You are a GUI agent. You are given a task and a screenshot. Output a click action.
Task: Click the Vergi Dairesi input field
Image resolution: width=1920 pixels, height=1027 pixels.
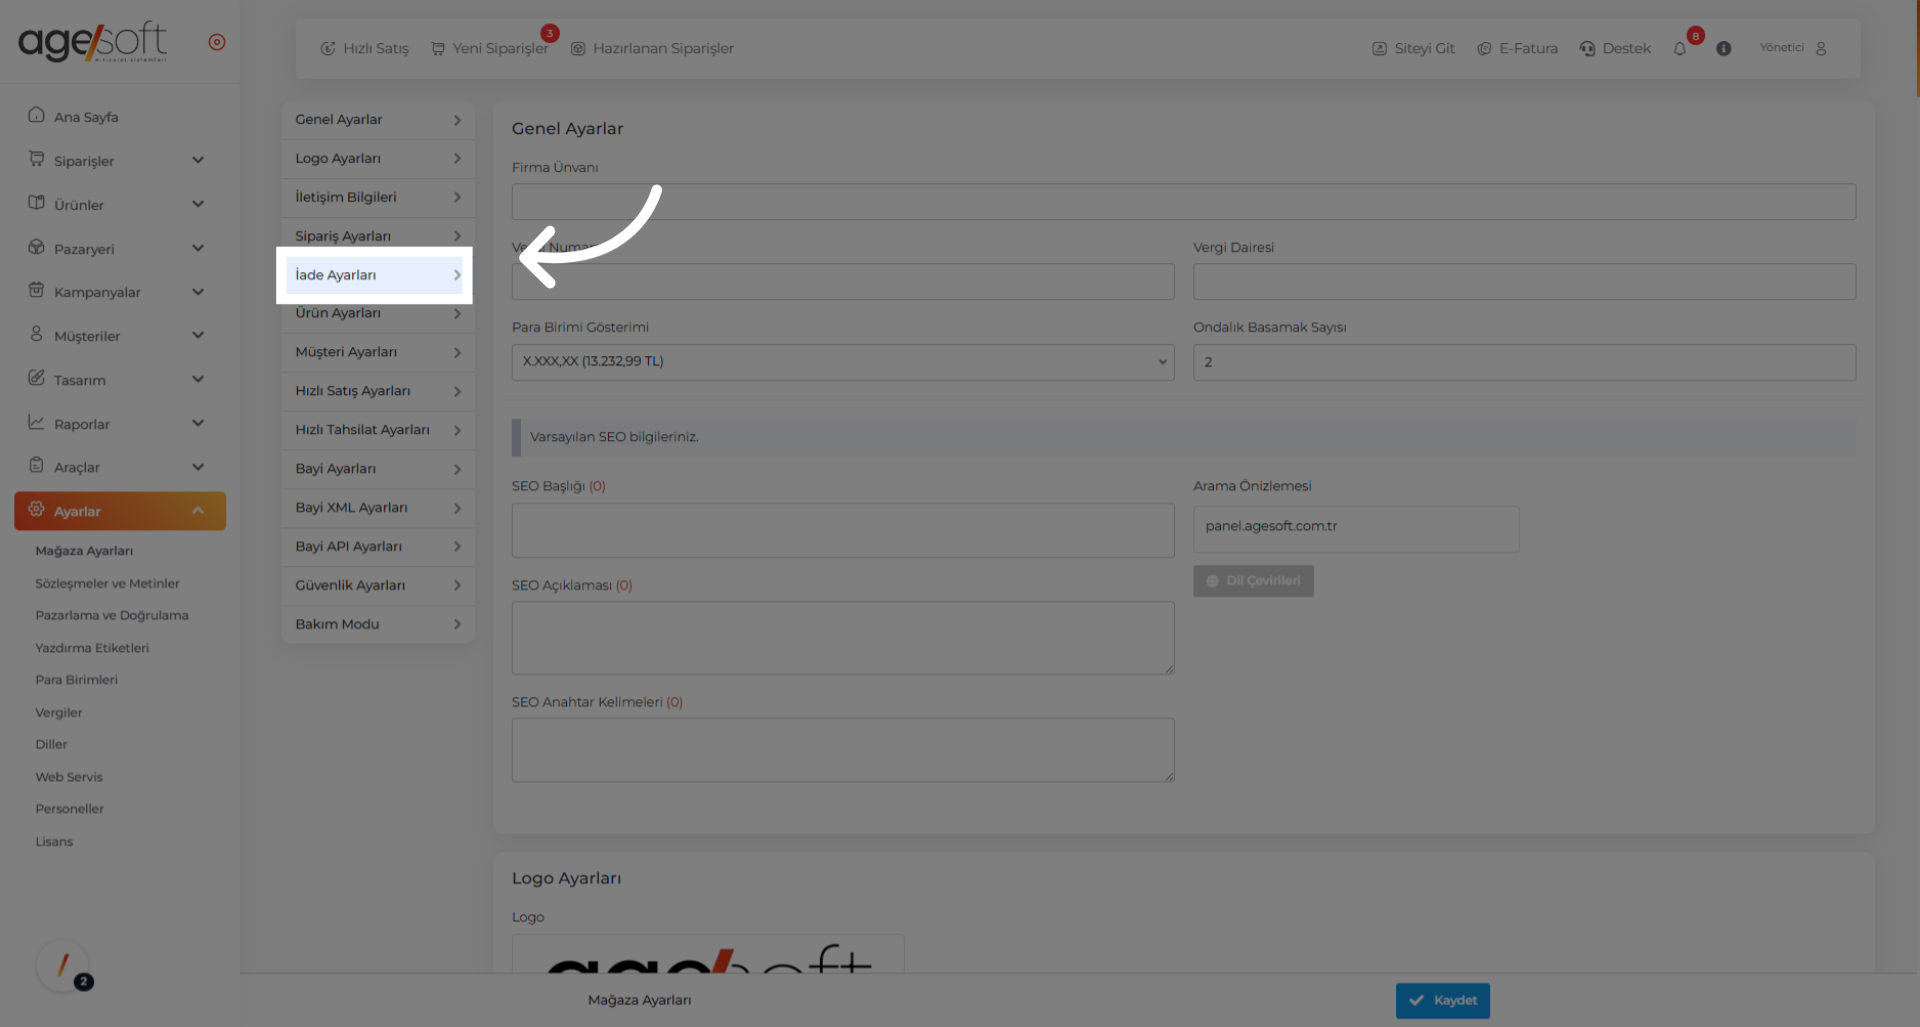tap(1524, 282)
